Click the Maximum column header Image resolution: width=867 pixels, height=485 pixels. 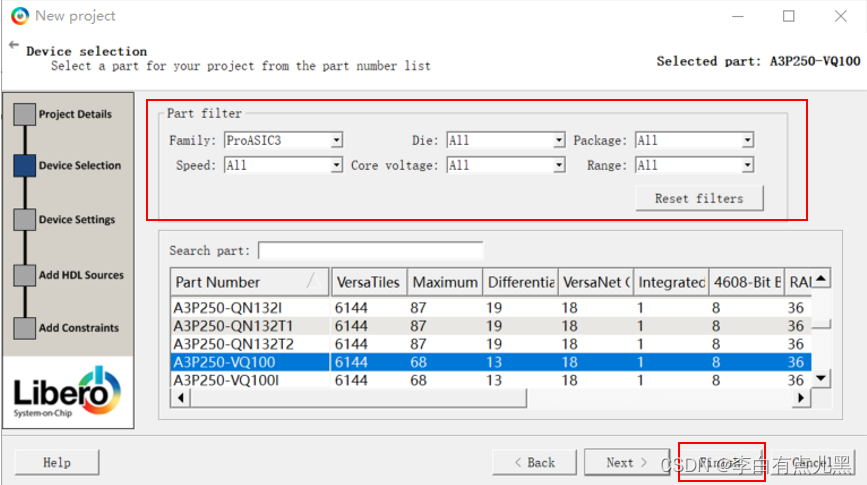(x=445, y=282)
